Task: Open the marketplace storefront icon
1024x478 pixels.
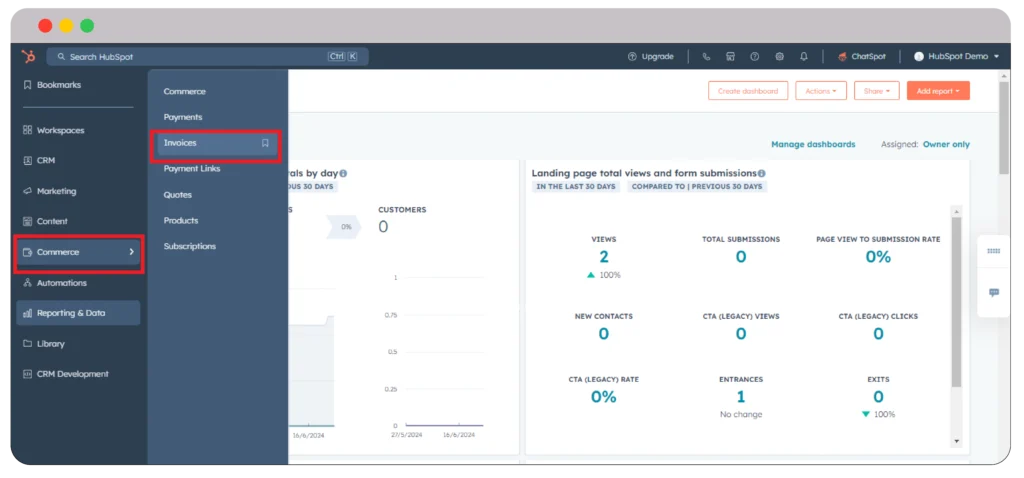Action: 730,57
